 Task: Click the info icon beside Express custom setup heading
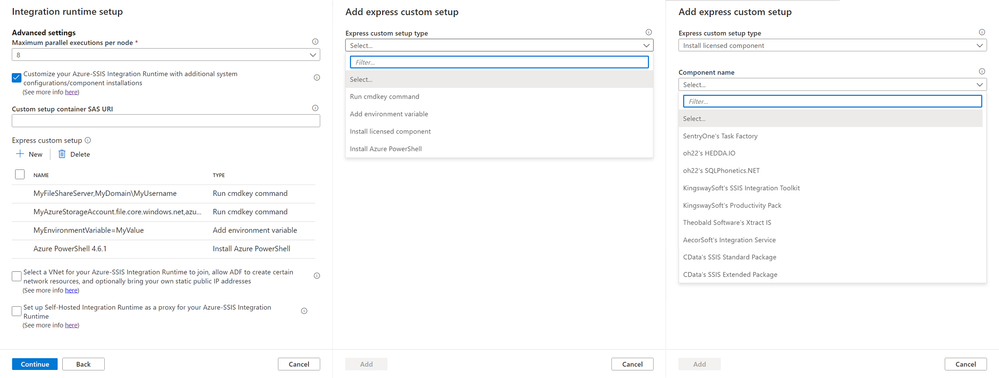pyautogui.click(x=88, y=140)
